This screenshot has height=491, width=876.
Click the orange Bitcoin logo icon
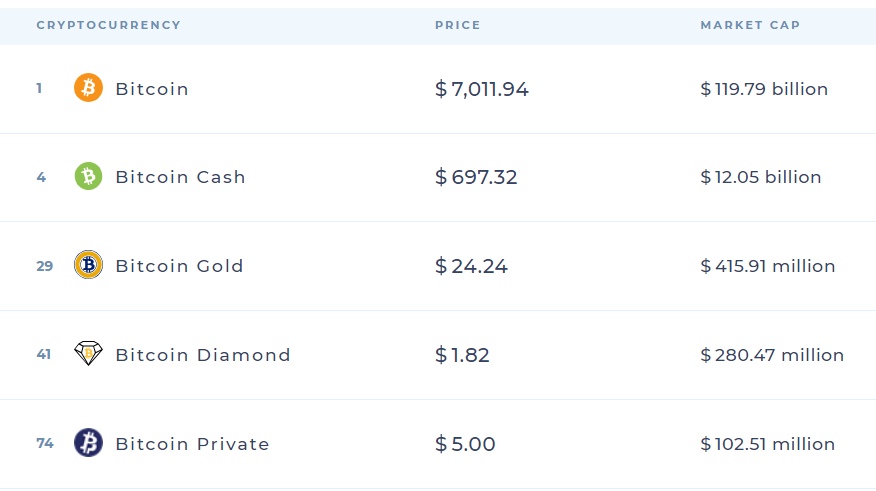88,88
